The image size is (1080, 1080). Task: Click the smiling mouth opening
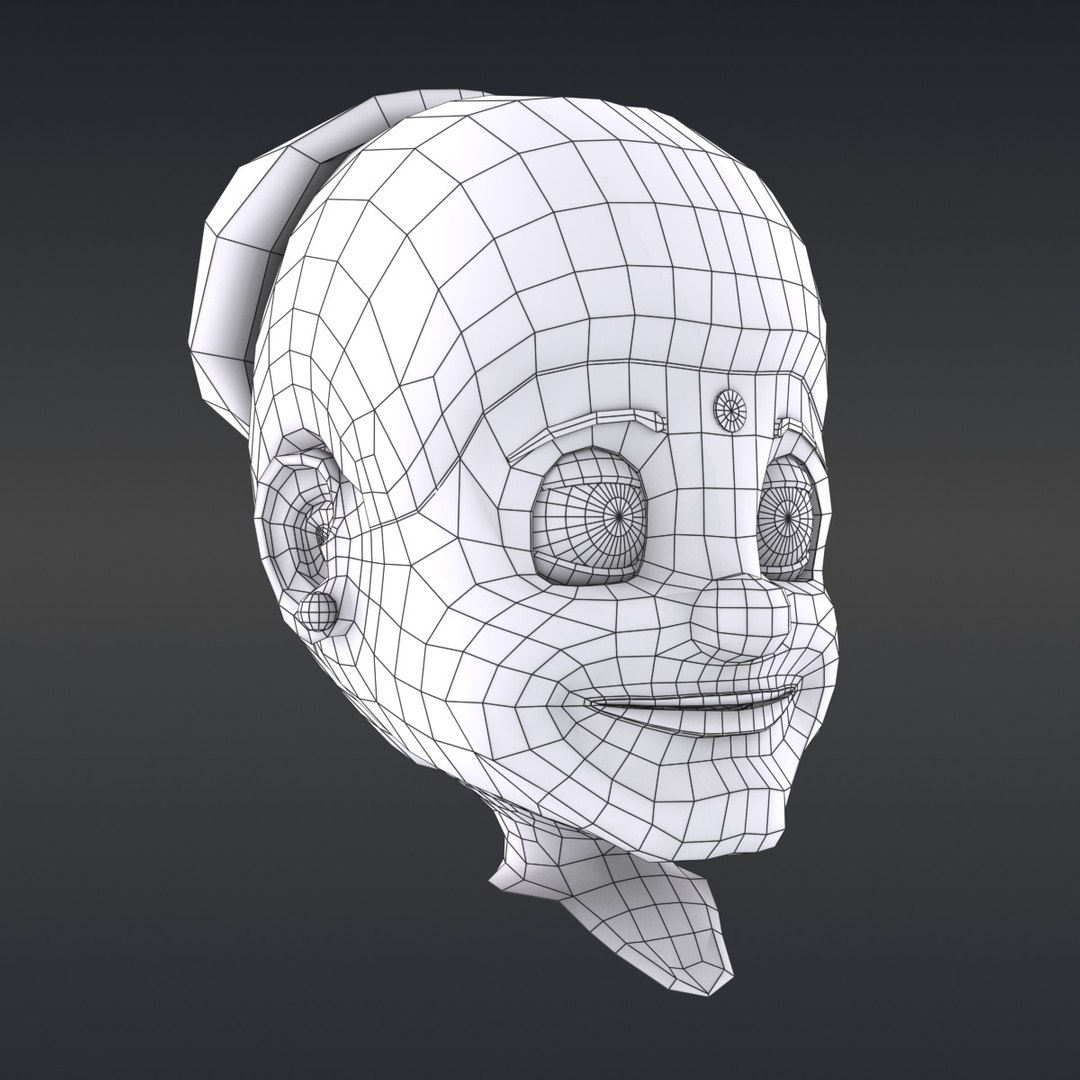pyautogui.click(x=692, y=705)
